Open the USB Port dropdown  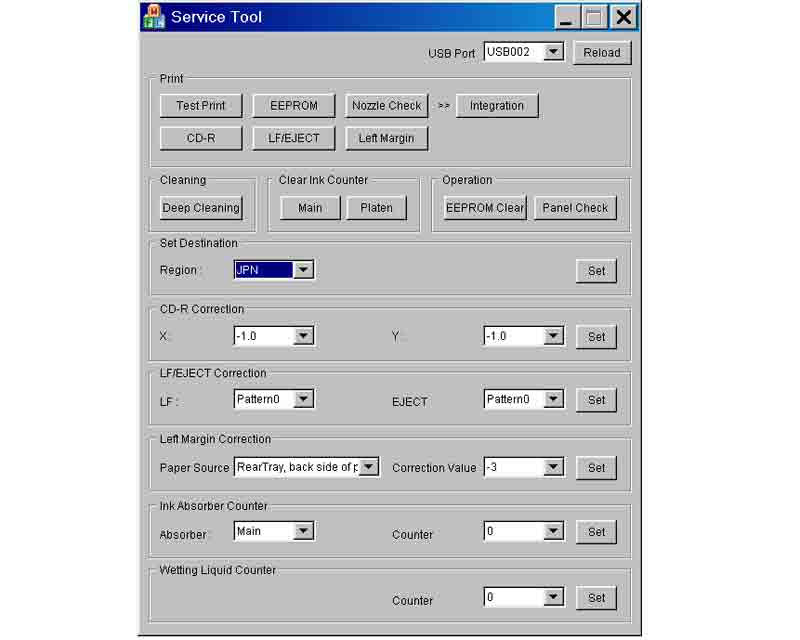[x=523, y=52]
